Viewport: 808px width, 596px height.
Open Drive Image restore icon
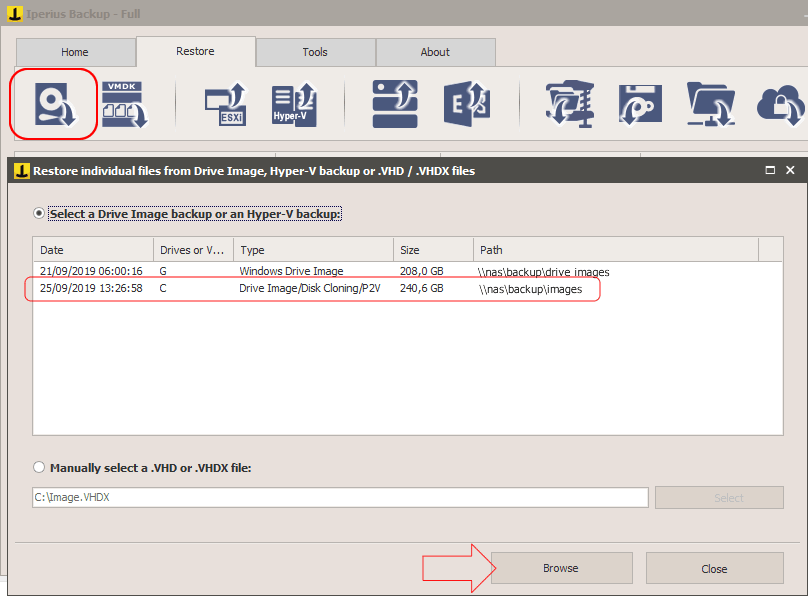tap(54, 104)
